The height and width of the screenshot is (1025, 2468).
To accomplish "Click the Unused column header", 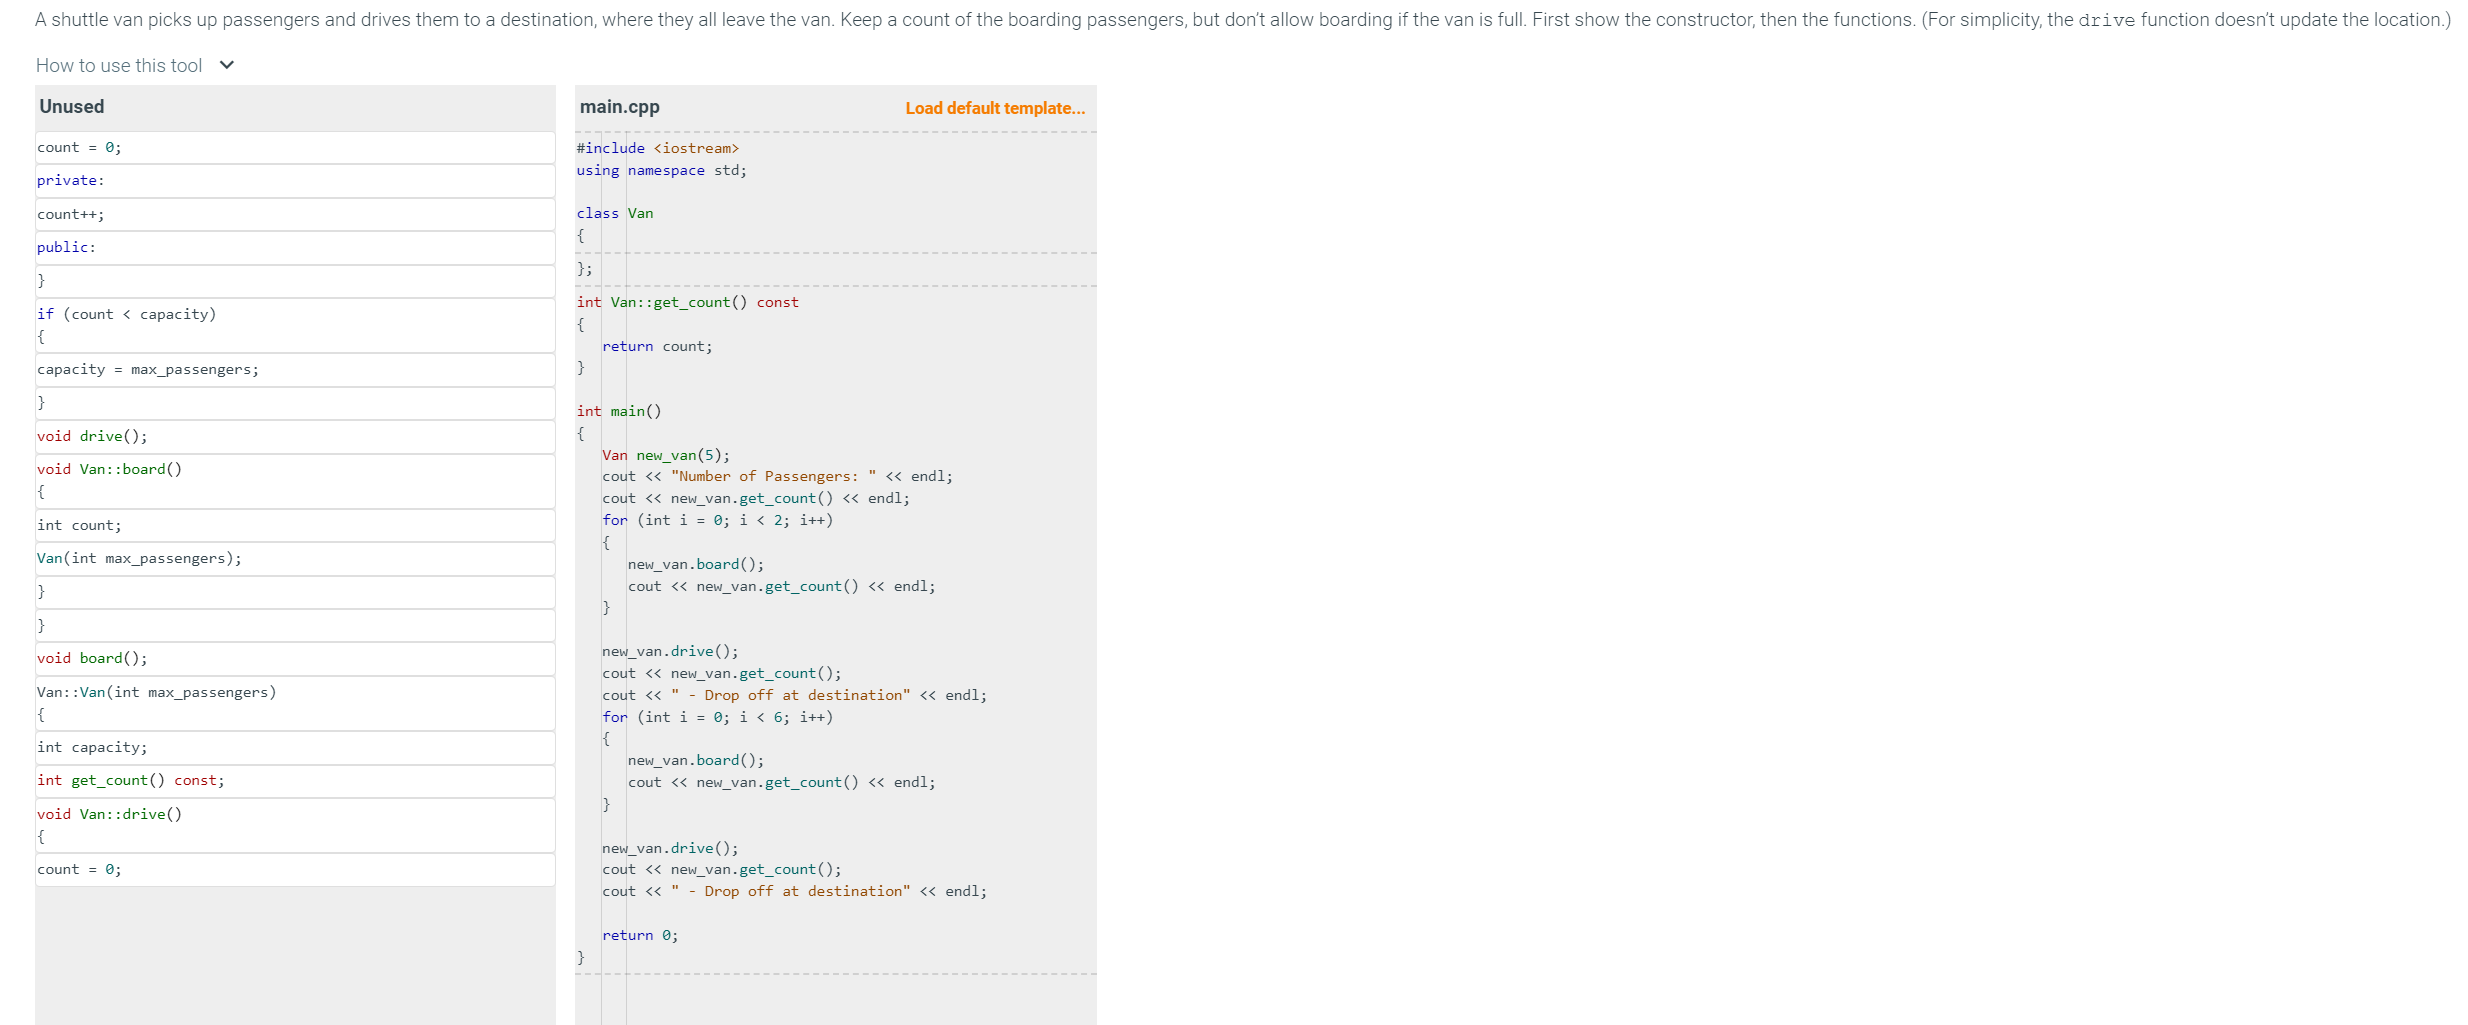I will pos(71,106).
